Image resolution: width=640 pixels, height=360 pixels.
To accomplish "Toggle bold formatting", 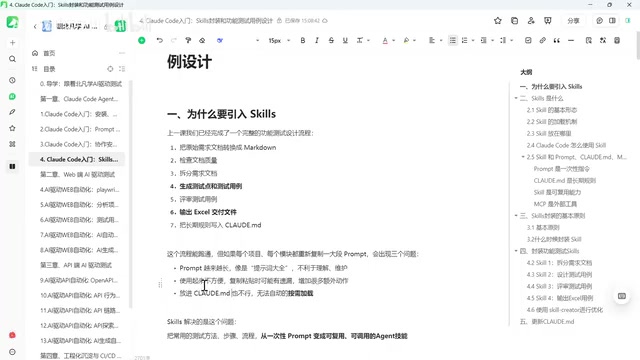I will [302, 40].
